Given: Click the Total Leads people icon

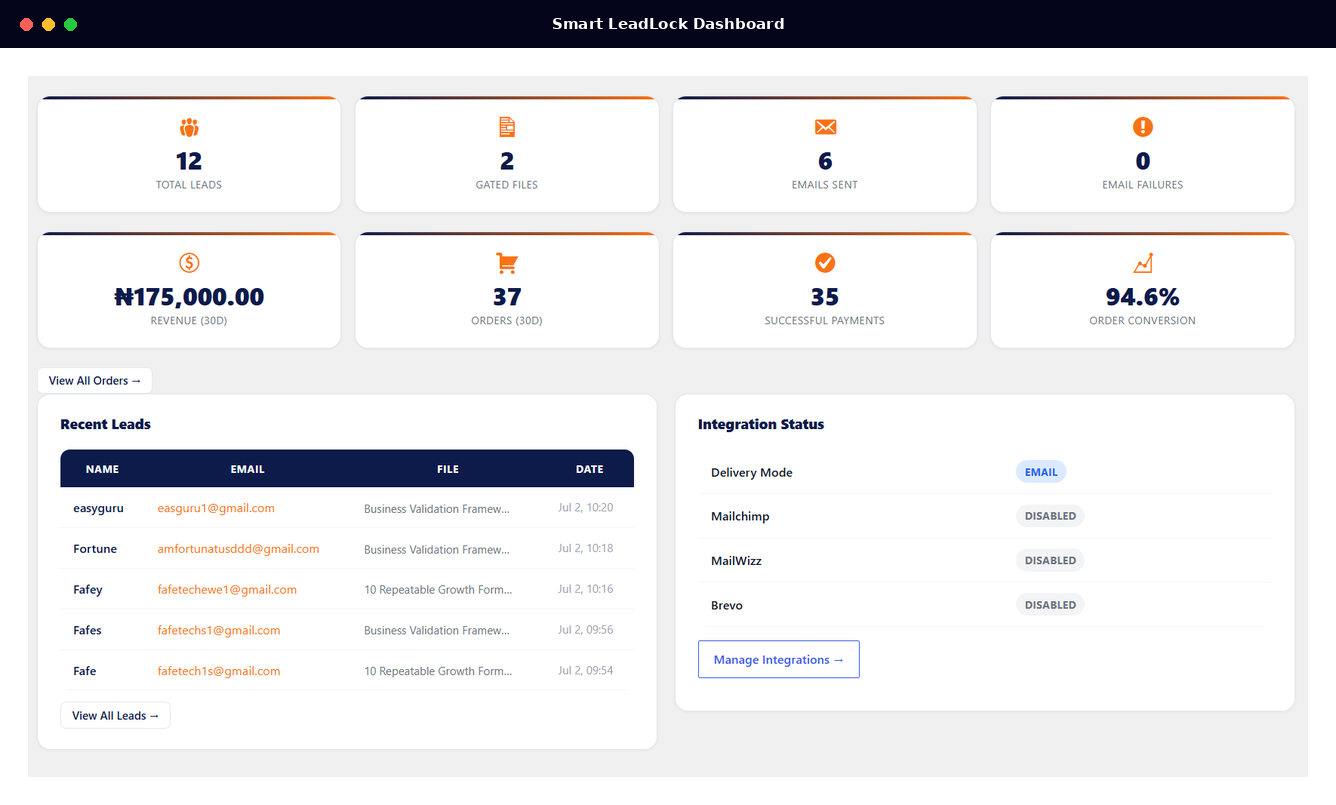Looking at the screenshot, I should pos(189,127).
